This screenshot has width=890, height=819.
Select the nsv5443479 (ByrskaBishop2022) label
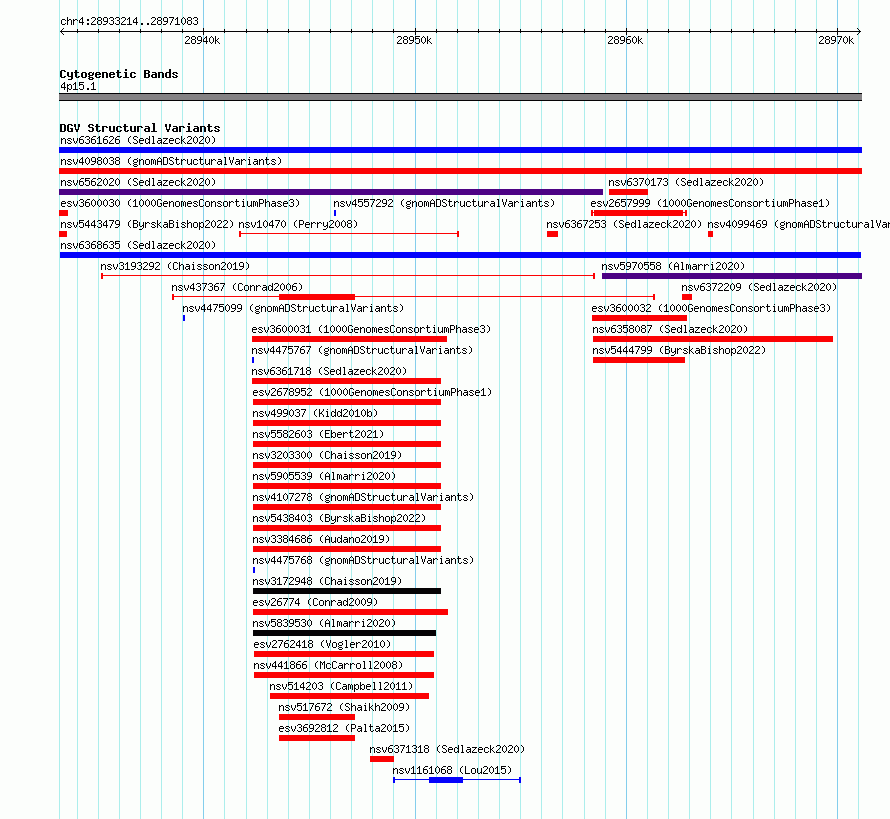tap(147, 224)
